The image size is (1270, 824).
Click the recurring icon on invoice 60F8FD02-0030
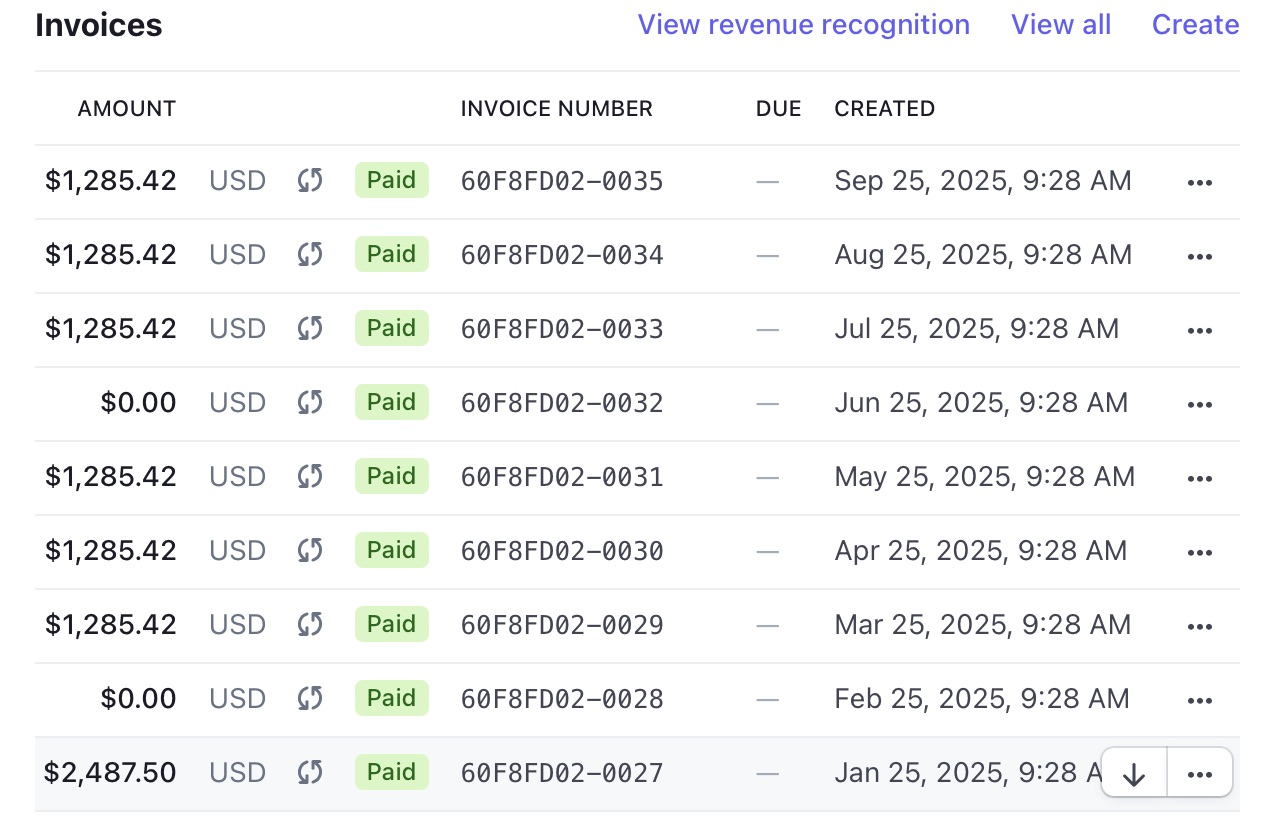point(310,550)
